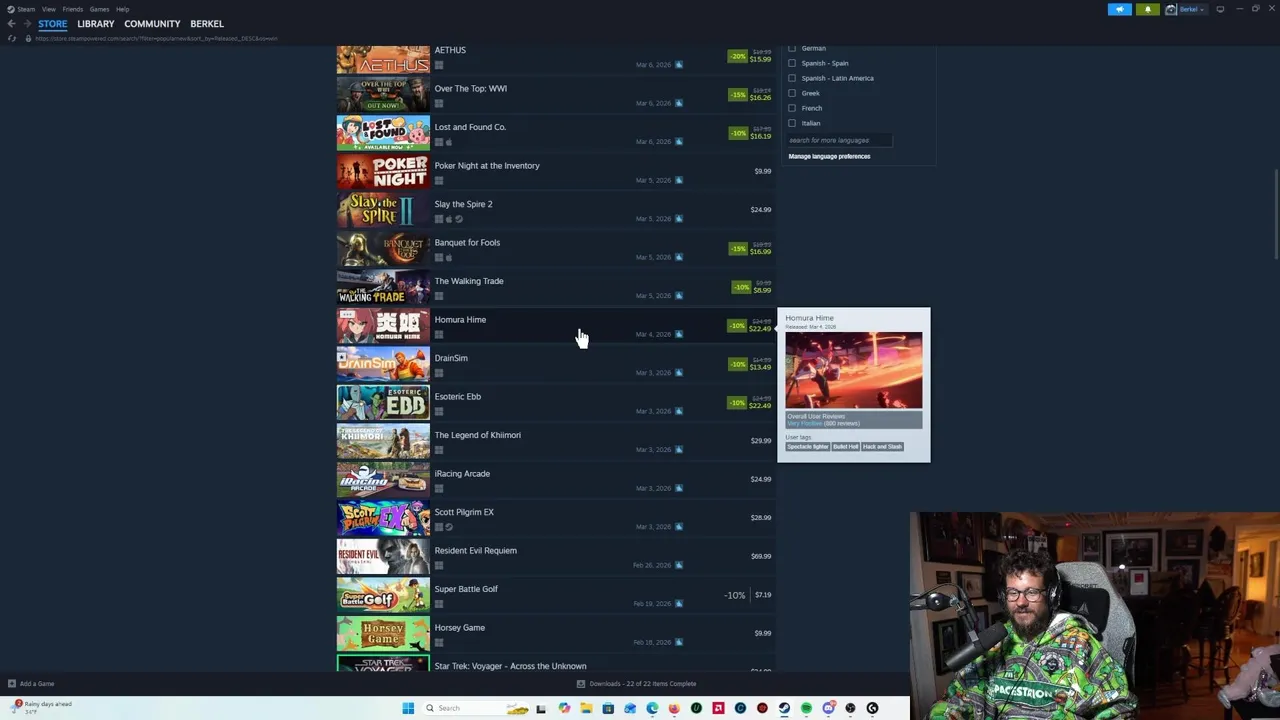Launch Copilot from the taskbar
The image size is (1280, 720).
tap(564, 708)
